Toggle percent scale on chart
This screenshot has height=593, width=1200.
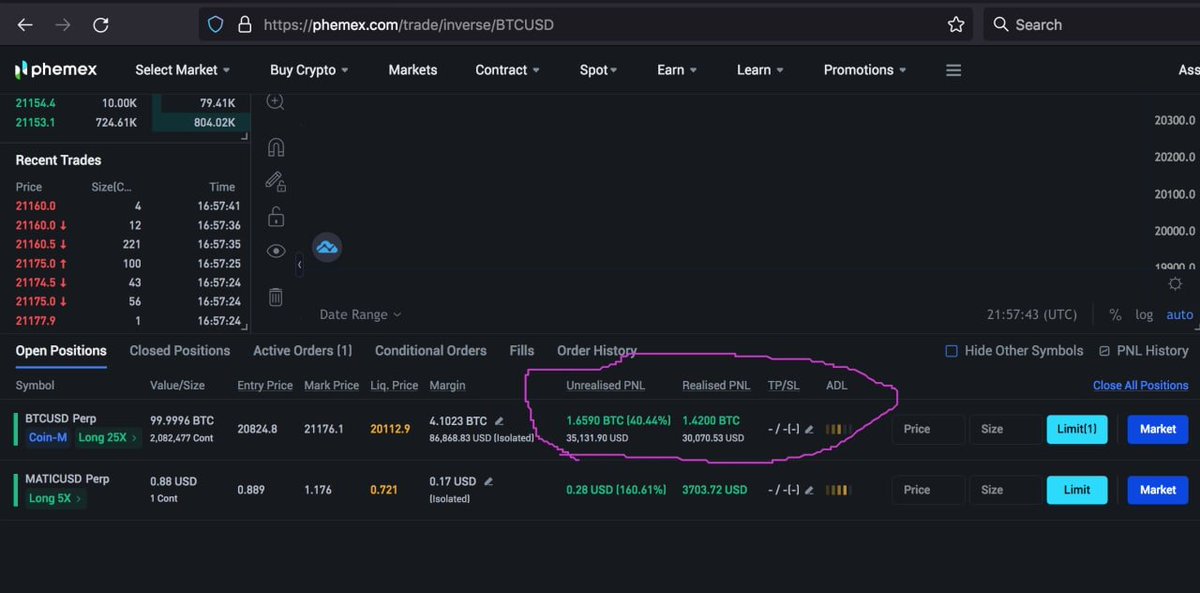point(1115,315)
